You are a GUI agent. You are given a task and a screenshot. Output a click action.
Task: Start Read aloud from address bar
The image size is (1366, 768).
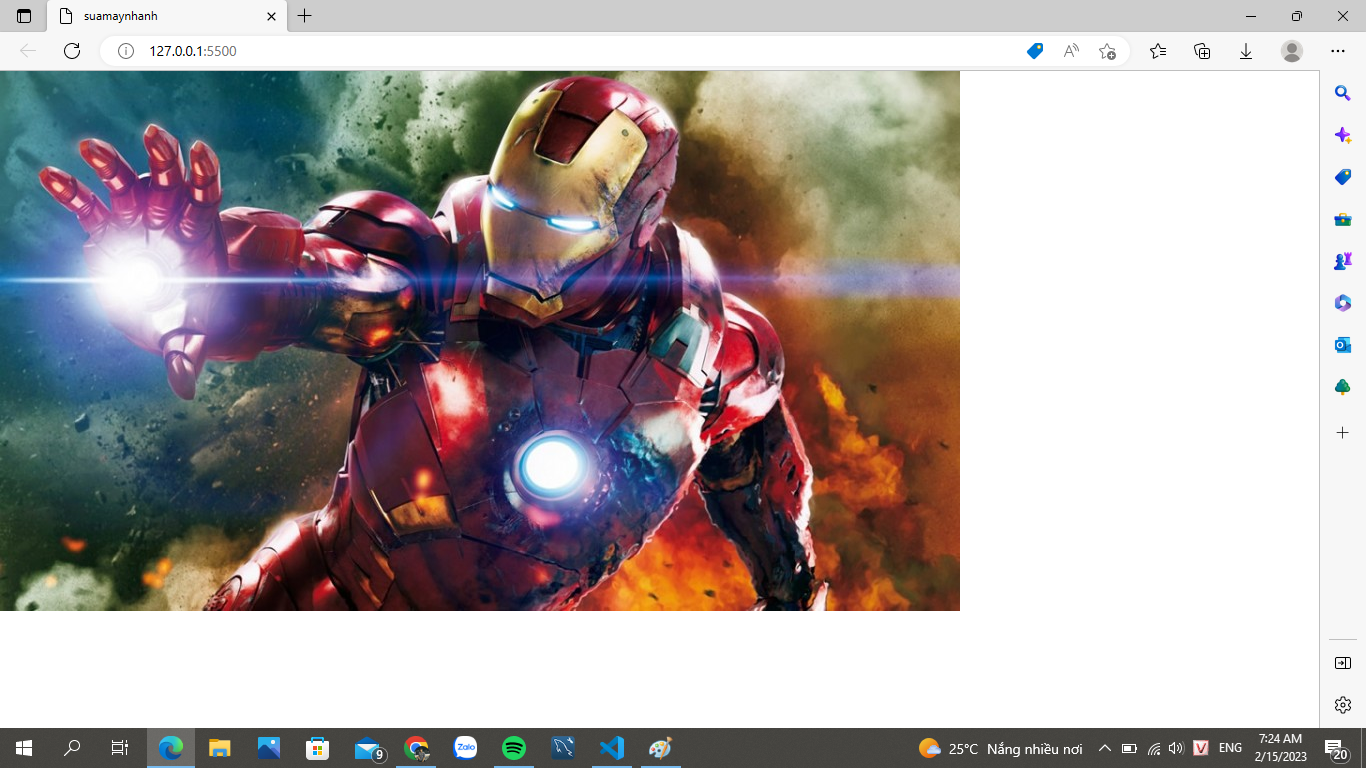1071,51
